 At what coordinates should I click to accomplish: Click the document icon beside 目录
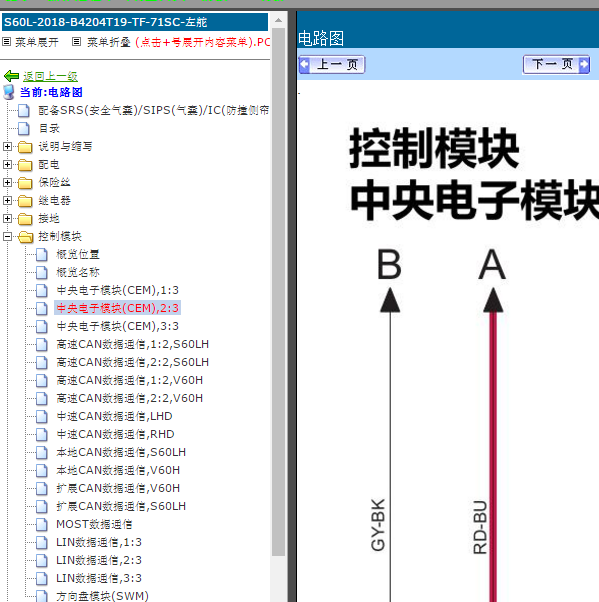click(x=24, y=128)
